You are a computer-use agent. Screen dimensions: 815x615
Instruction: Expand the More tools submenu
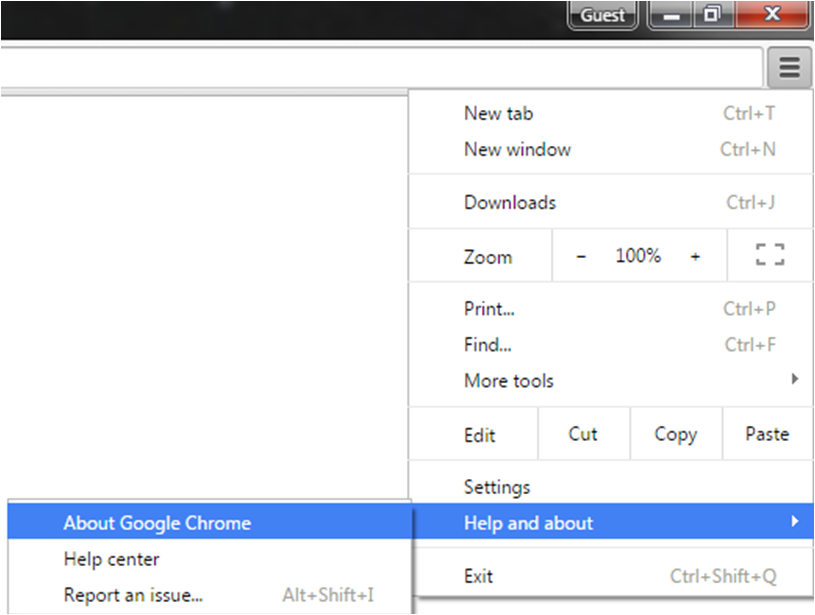[509, 381]
